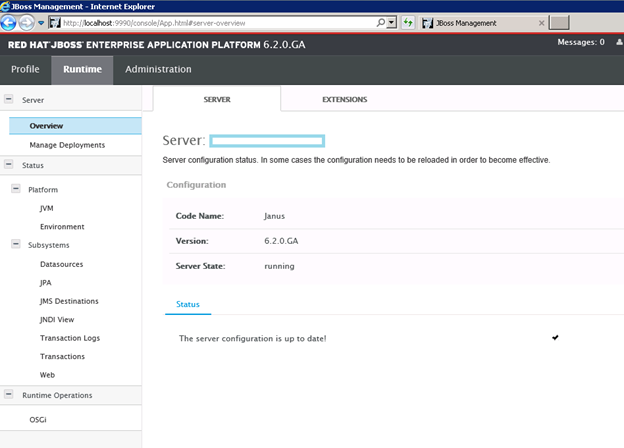Open JNDI View subsystem

pyautogui.click(x=57, y=319)
